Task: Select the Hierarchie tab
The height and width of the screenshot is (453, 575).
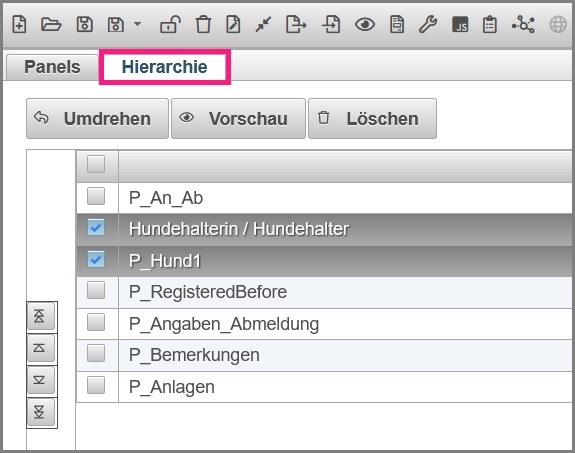Action: point(165,67)
